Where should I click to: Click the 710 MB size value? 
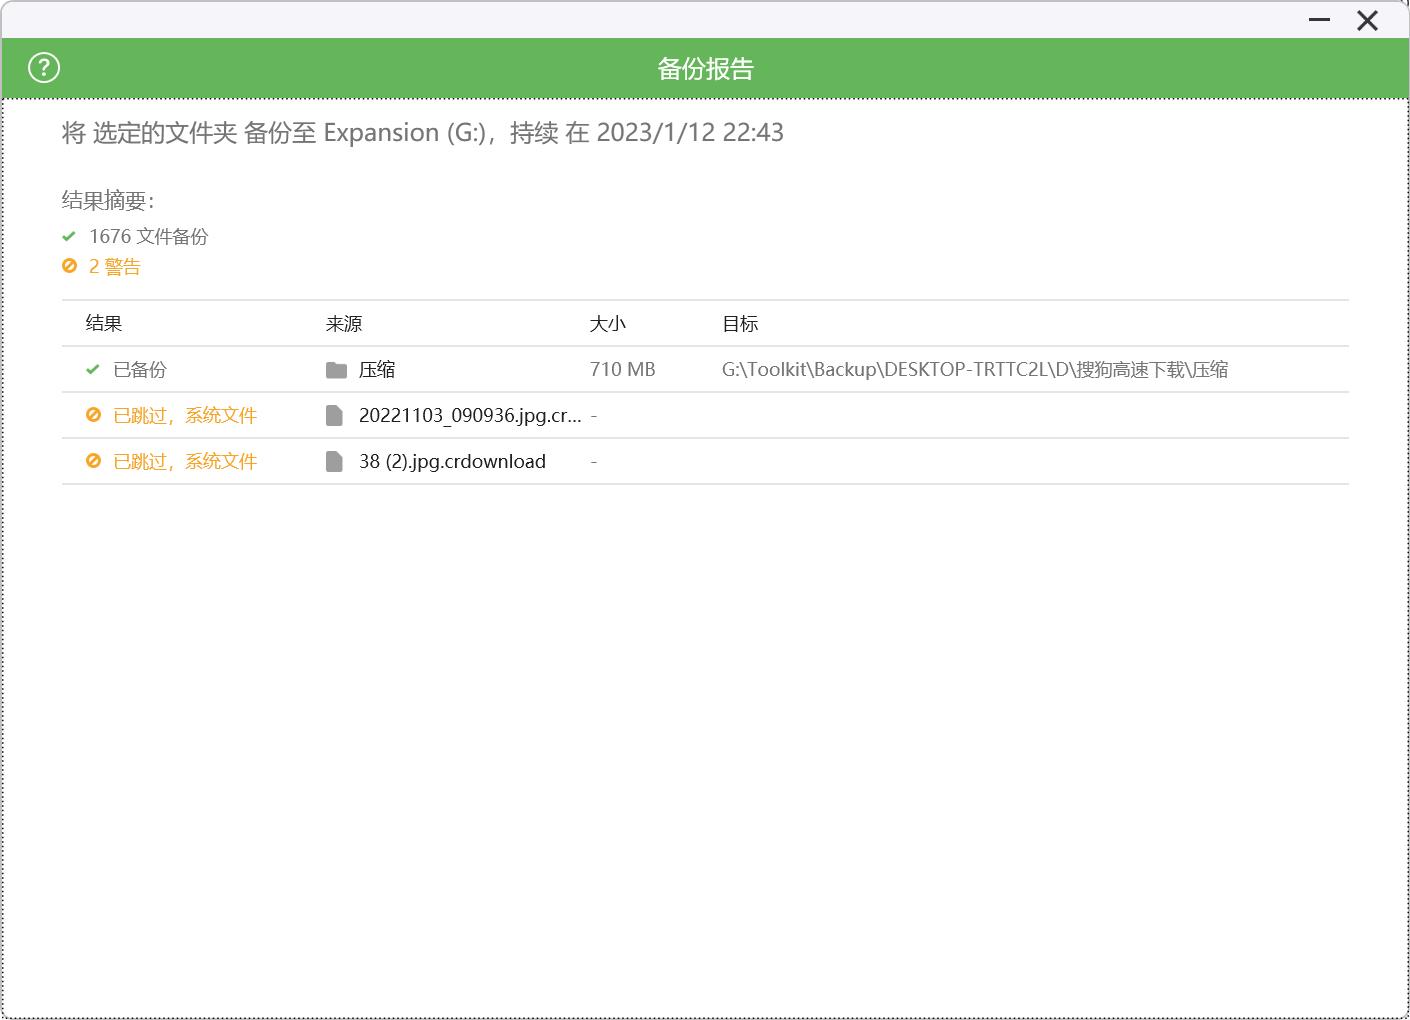tap(622, 369)
